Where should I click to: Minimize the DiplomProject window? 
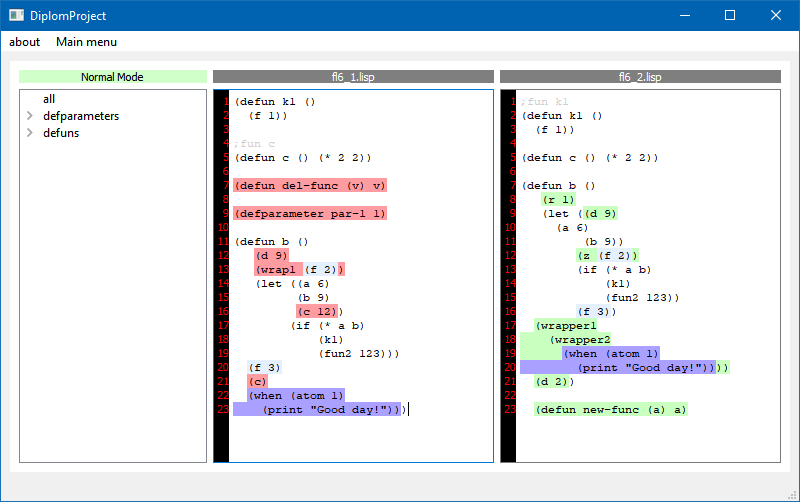tap(684, 16)
